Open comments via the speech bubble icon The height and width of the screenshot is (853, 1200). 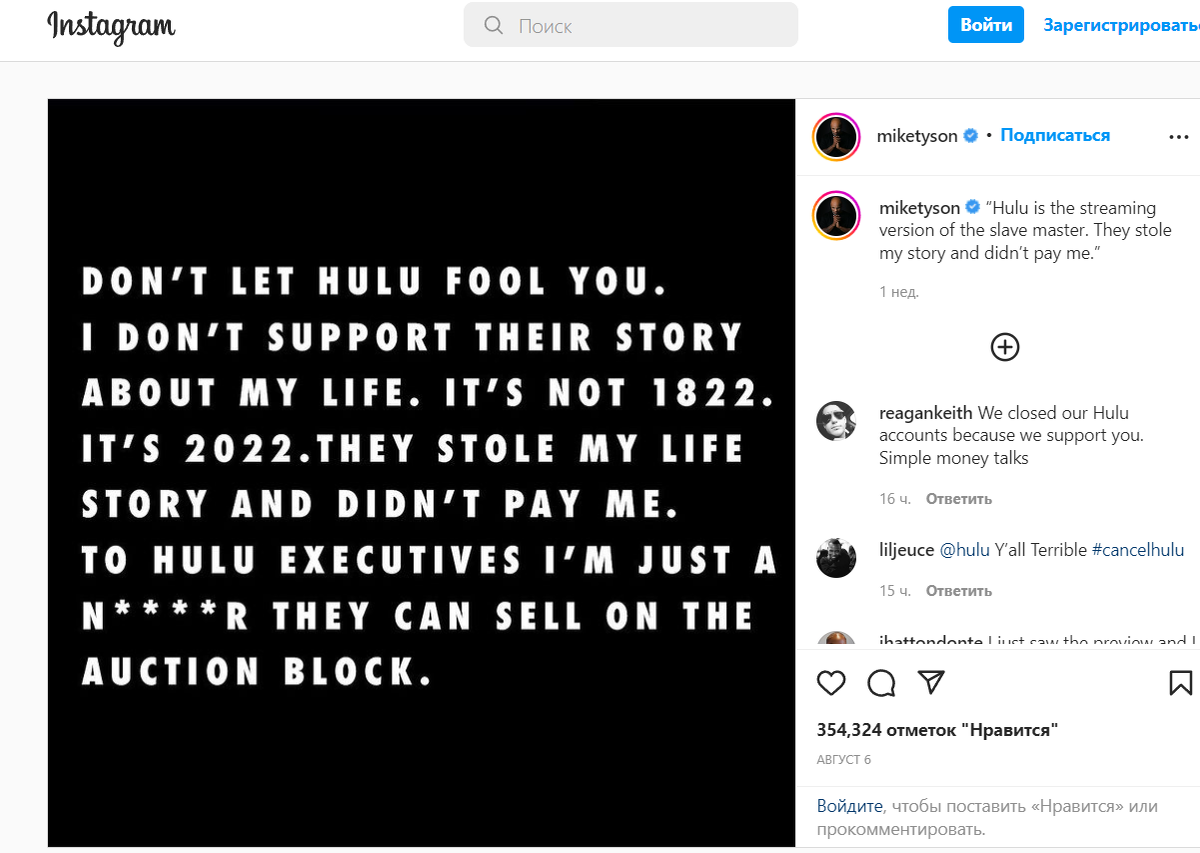pyautogui.click(x=881, y=683)
